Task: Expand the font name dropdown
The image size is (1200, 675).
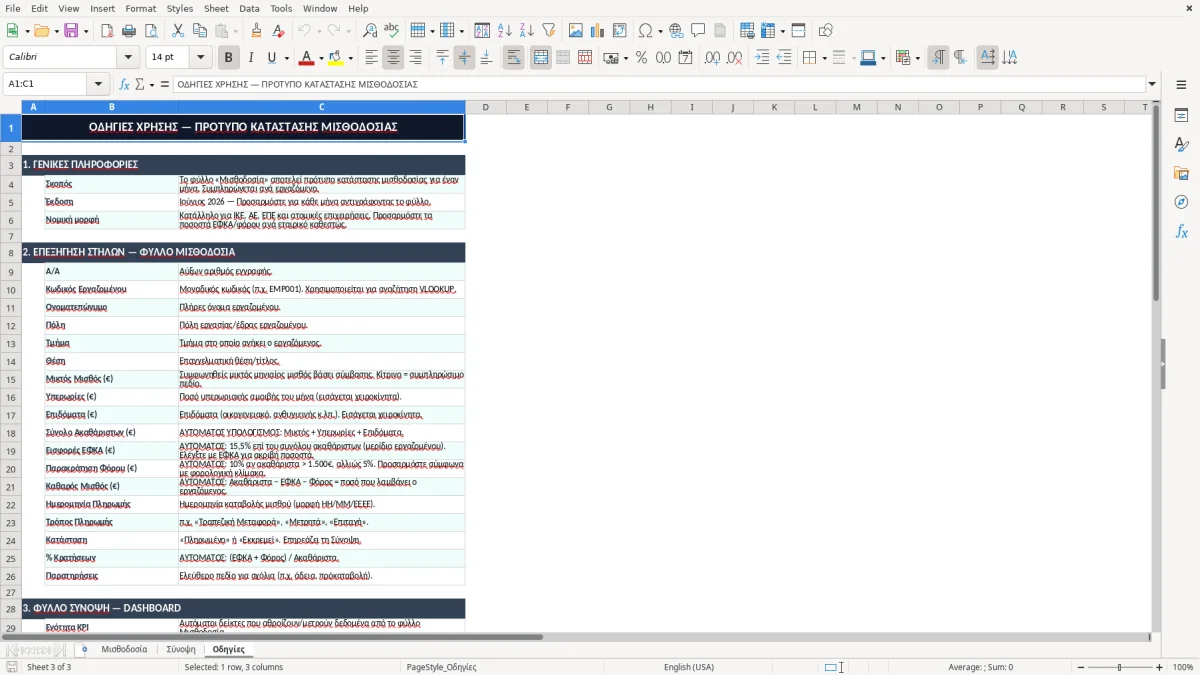Action: coord(131,58)
